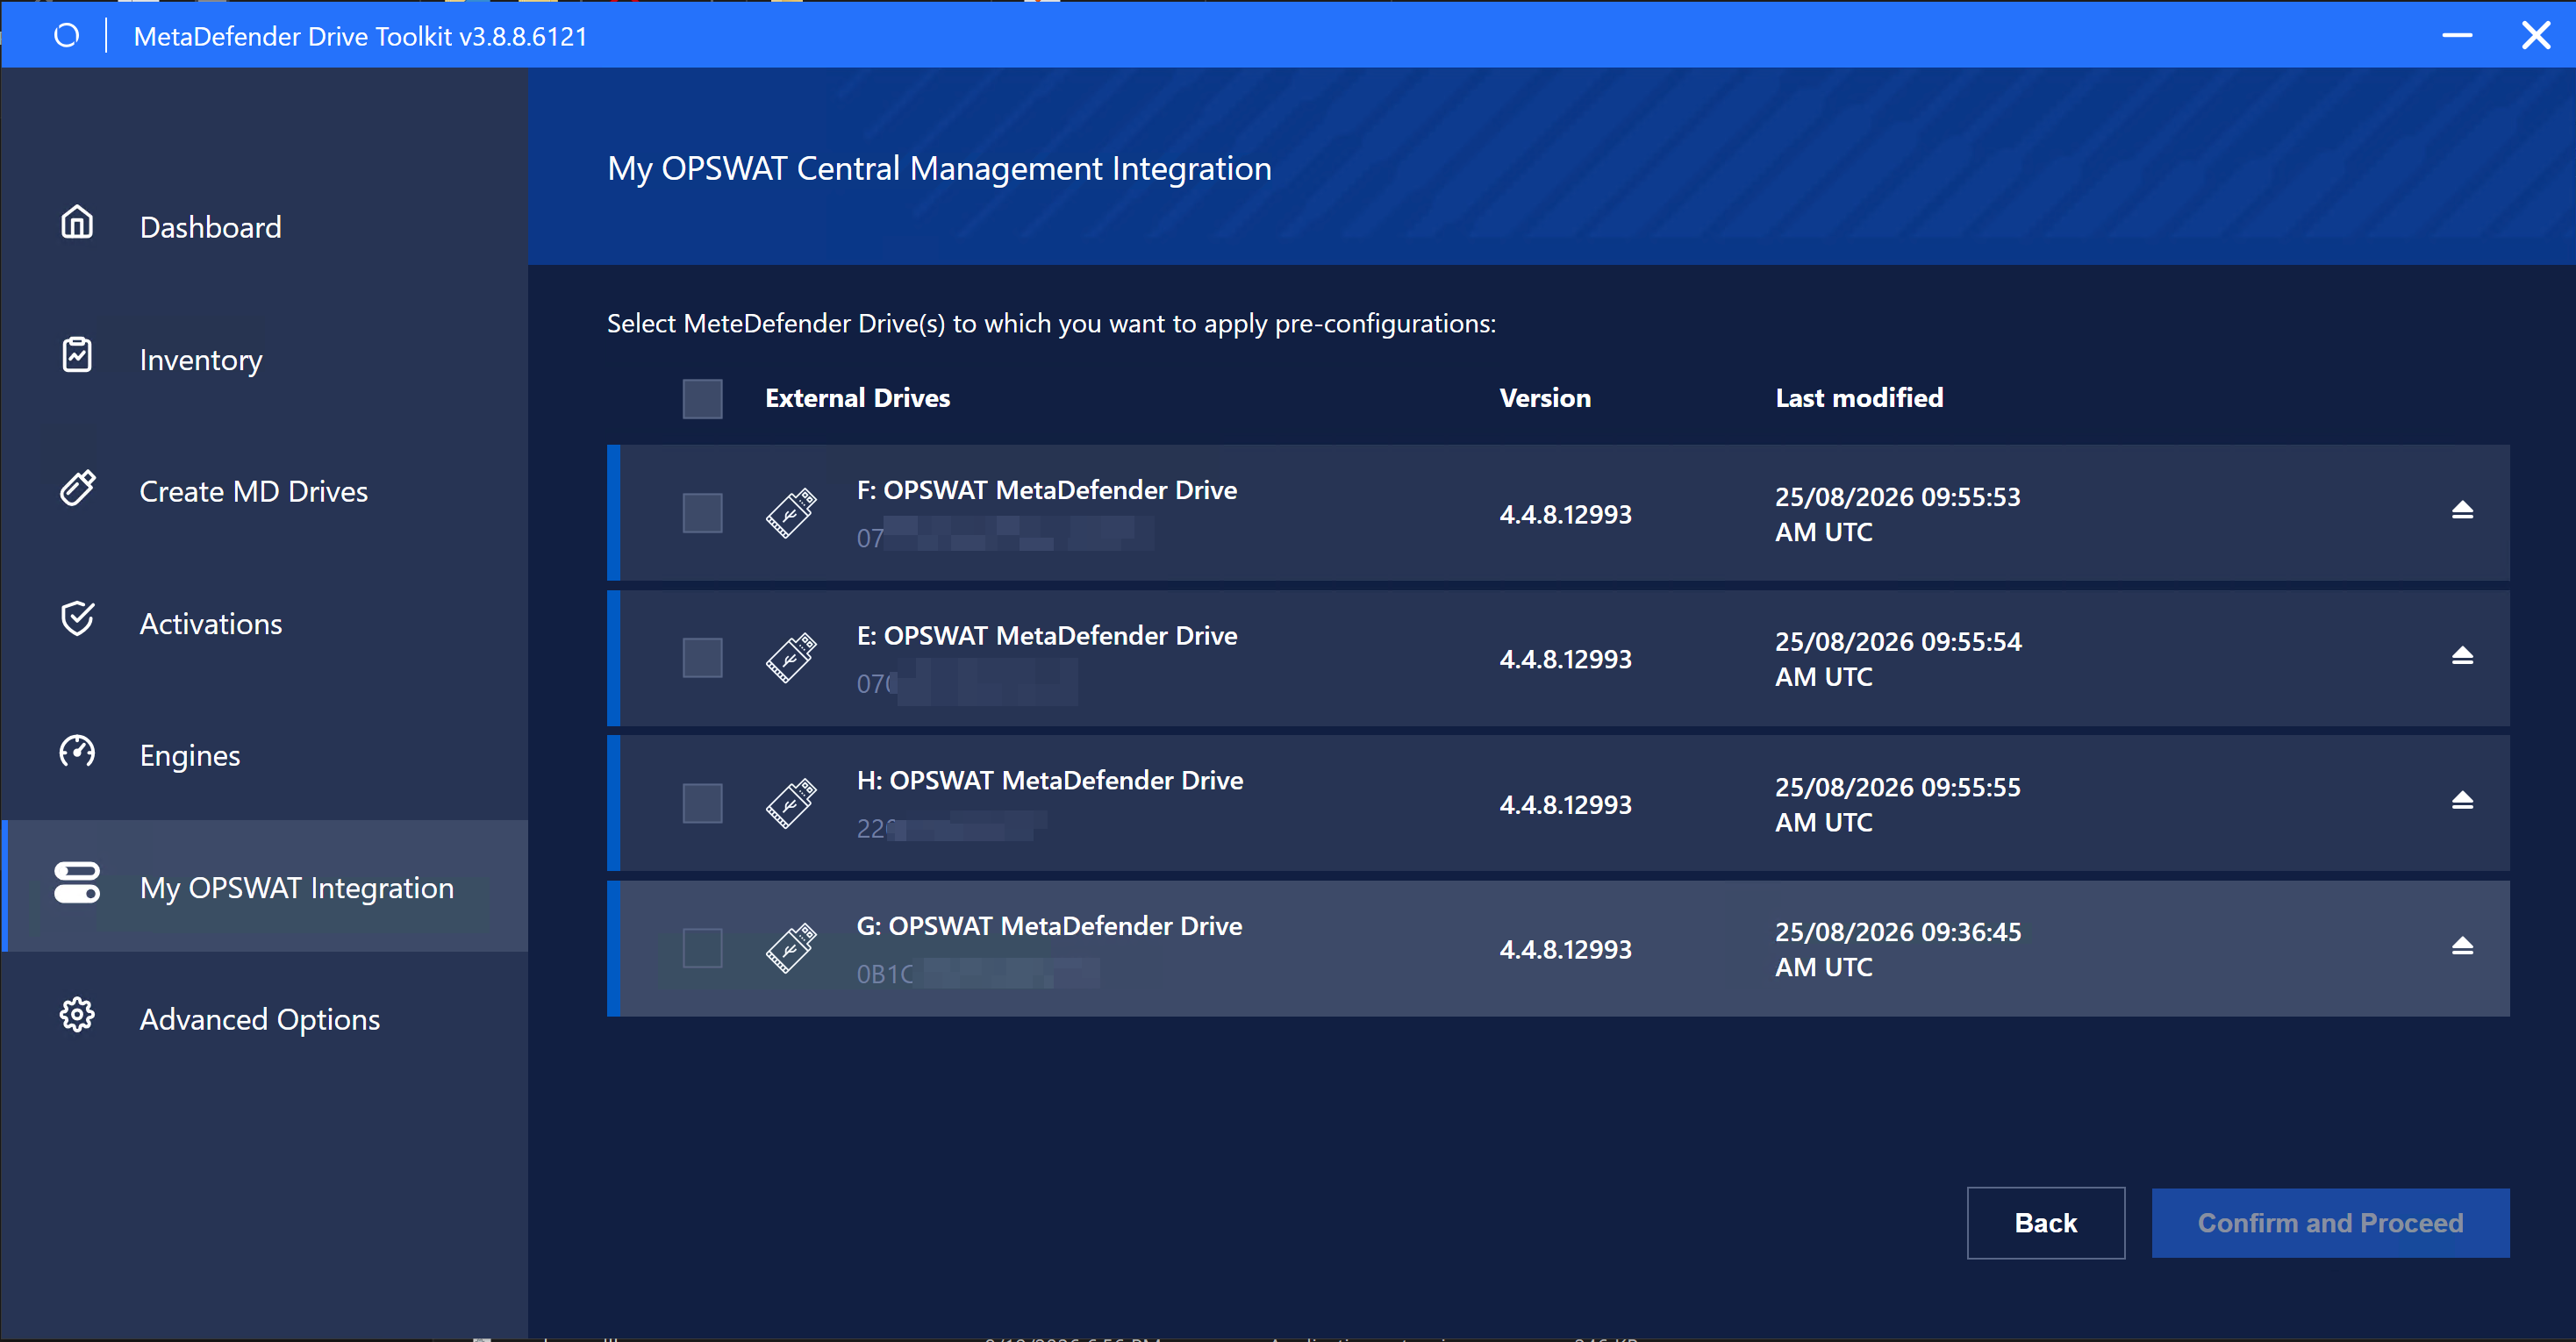This screenshot has height=1342, width=2576.
Task: Click the Select MeteDefender Drive(s) instruction text
Action: click(x=1051, y=323)
